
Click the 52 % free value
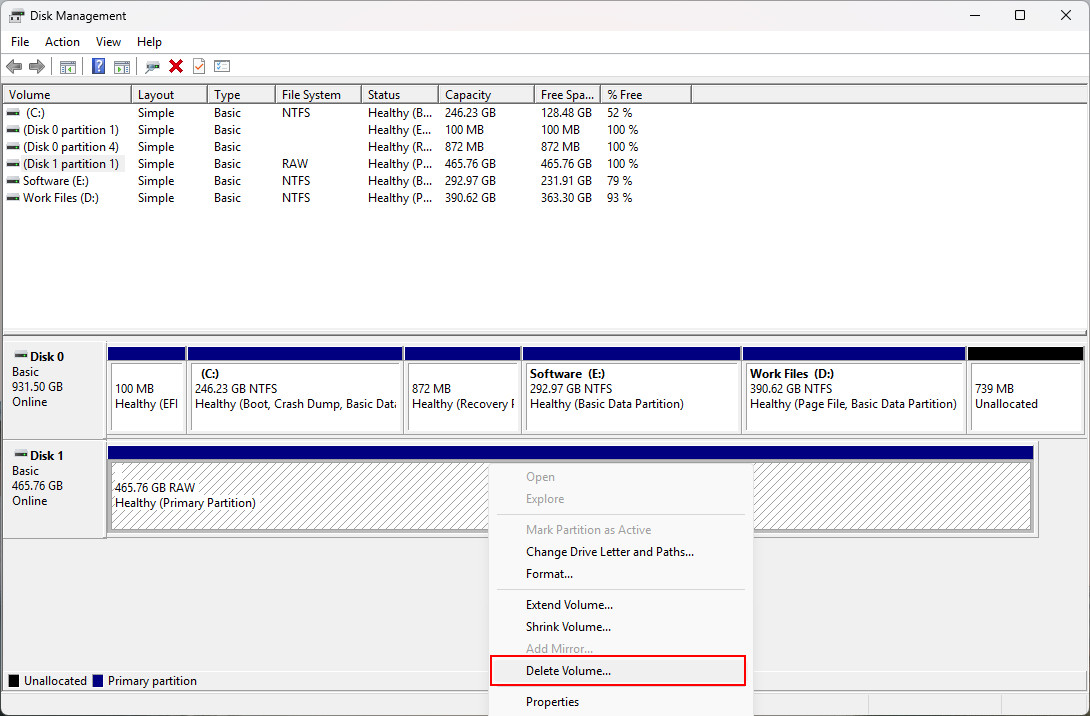click(x=619, y=113)
